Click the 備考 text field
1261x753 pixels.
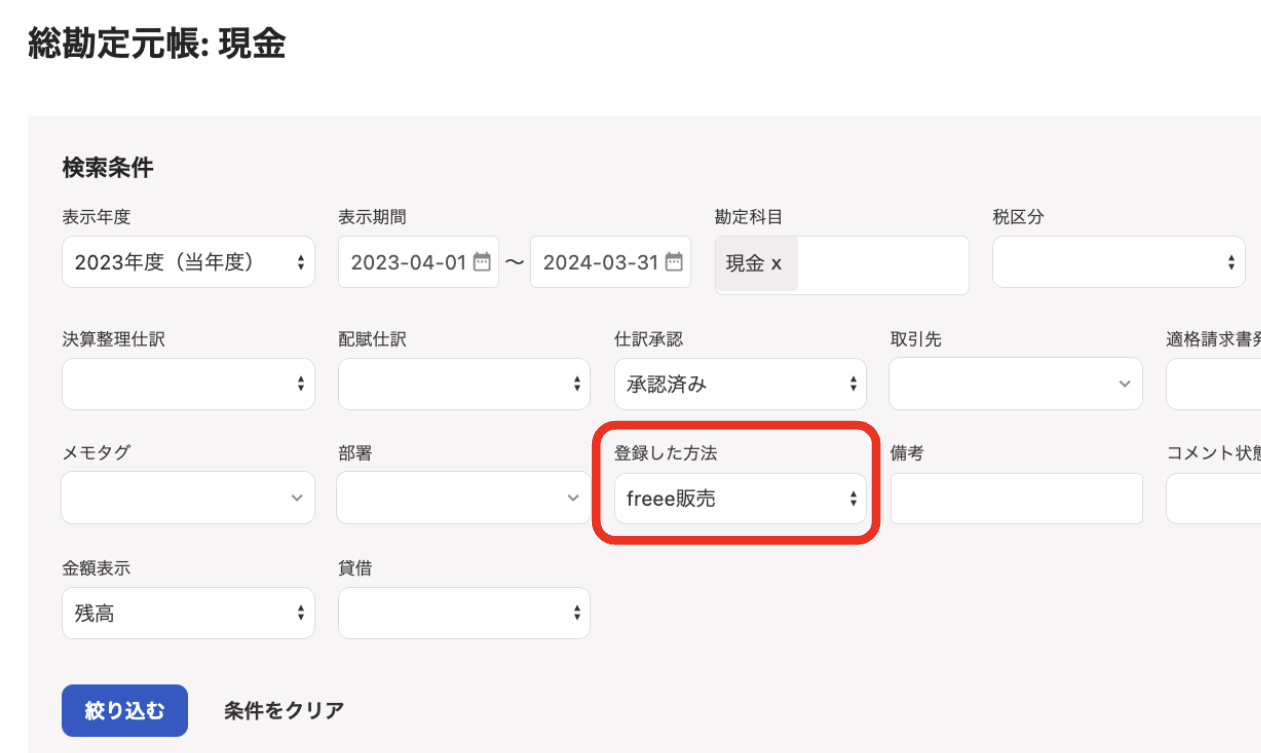tap(1016, 498)
